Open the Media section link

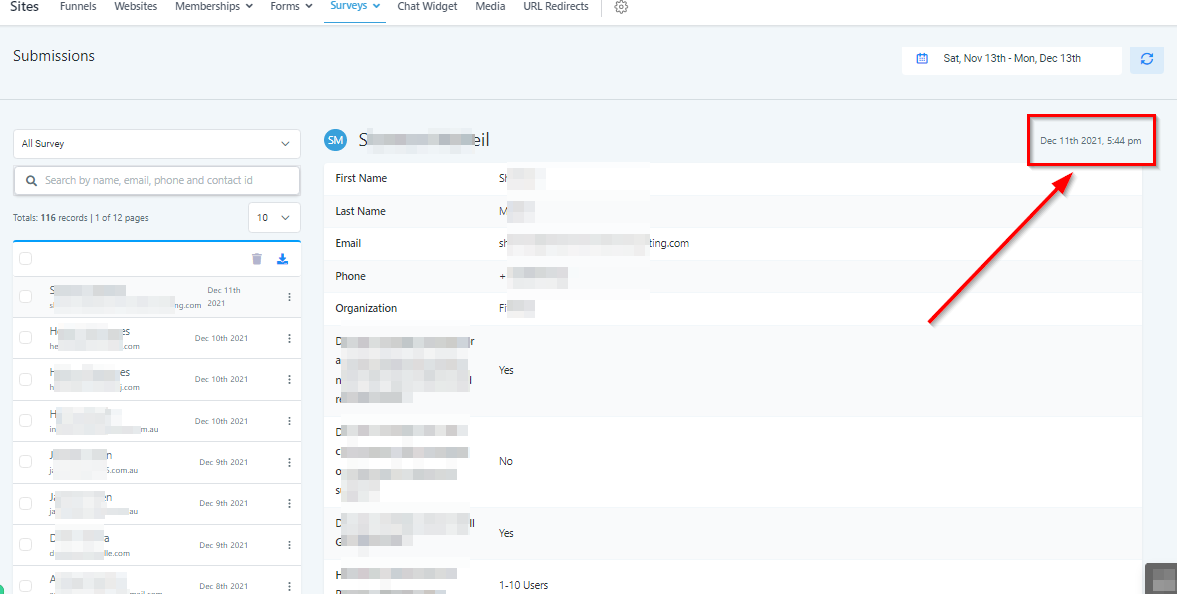click(x=490, y=7)
